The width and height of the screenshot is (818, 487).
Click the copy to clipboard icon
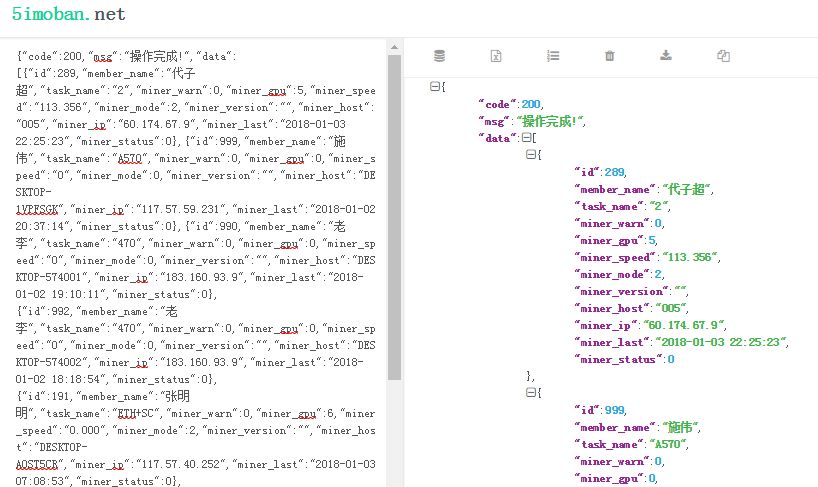[x=723, y=56]
